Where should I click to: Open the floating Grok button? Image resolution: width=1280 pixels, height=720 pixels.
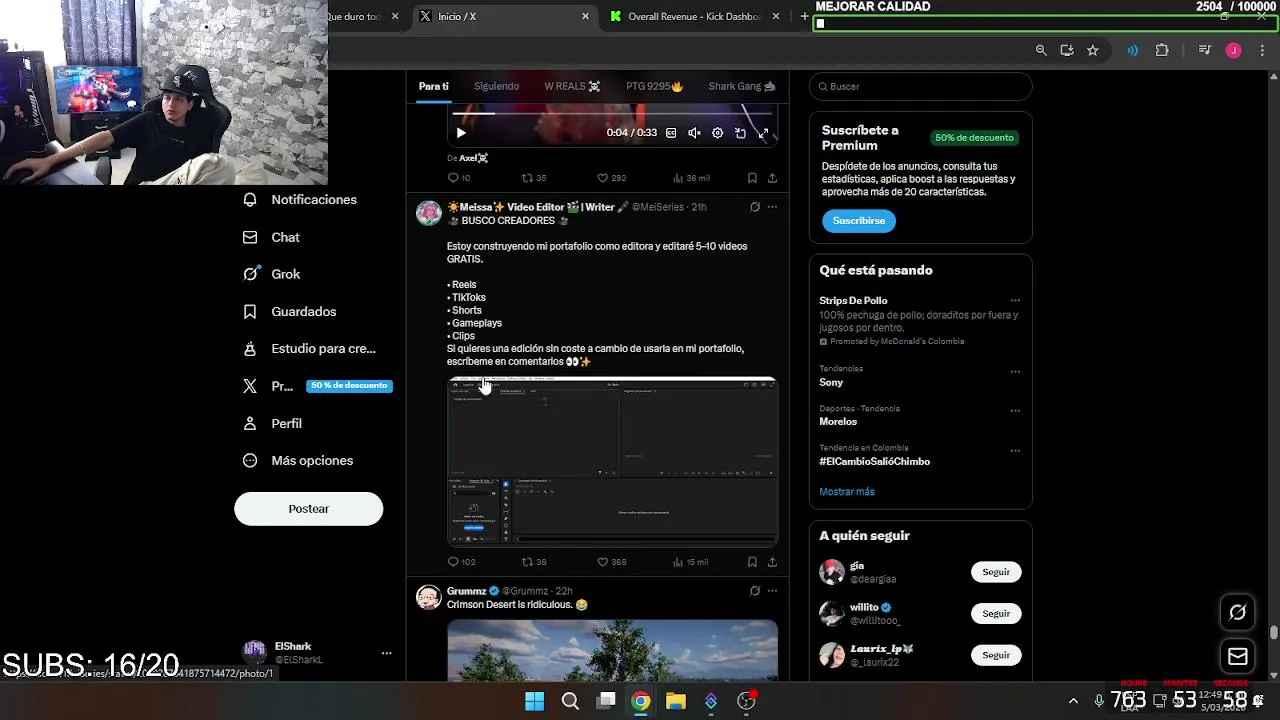click(1237, 612)
